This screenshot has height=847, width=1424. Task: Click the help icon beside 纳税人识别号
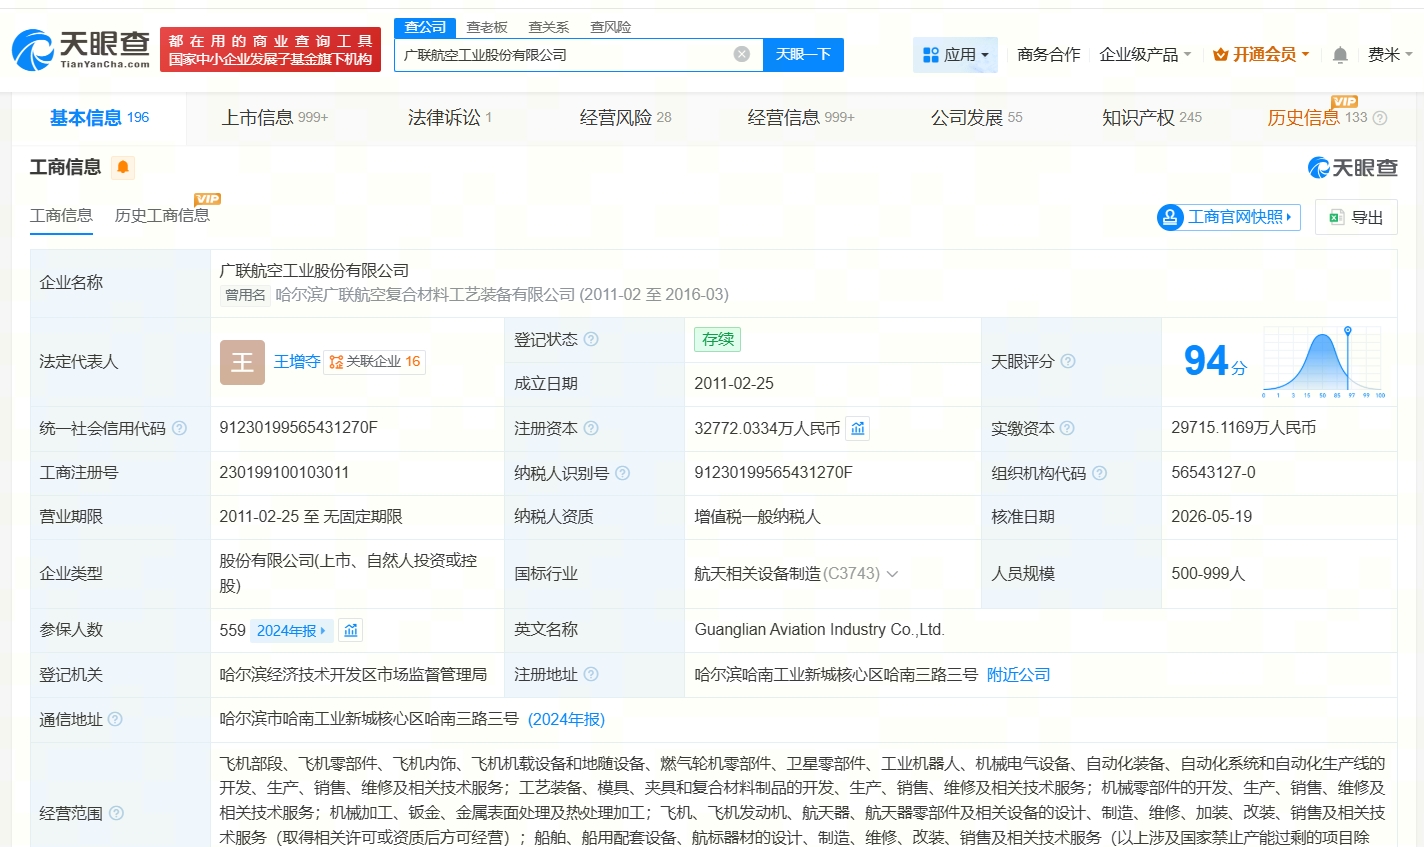point(623,473)
